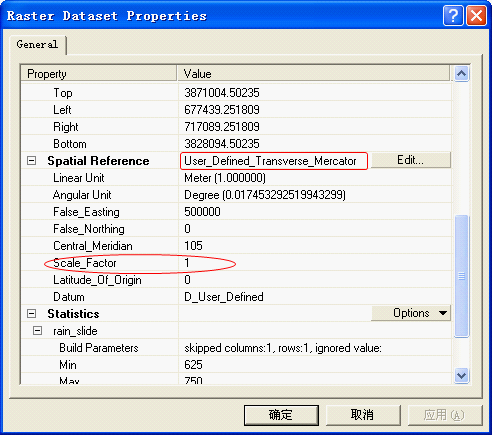Image resolution: width=492 pixels, height=435 pixels.
Task: Click the vertical scrollbar thumb
Action: [462, 276]
